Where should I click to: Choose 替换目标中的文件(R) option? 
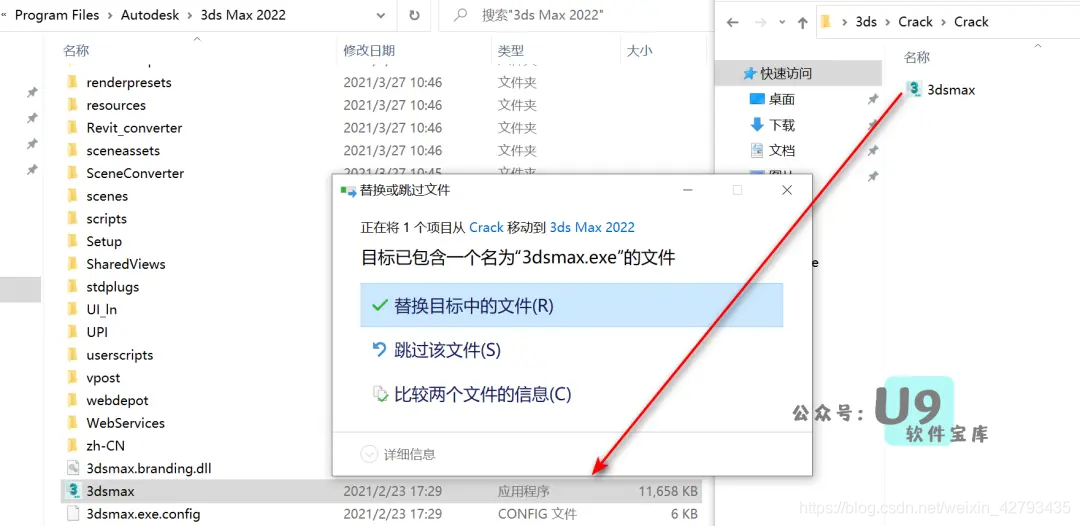(571, 305)
